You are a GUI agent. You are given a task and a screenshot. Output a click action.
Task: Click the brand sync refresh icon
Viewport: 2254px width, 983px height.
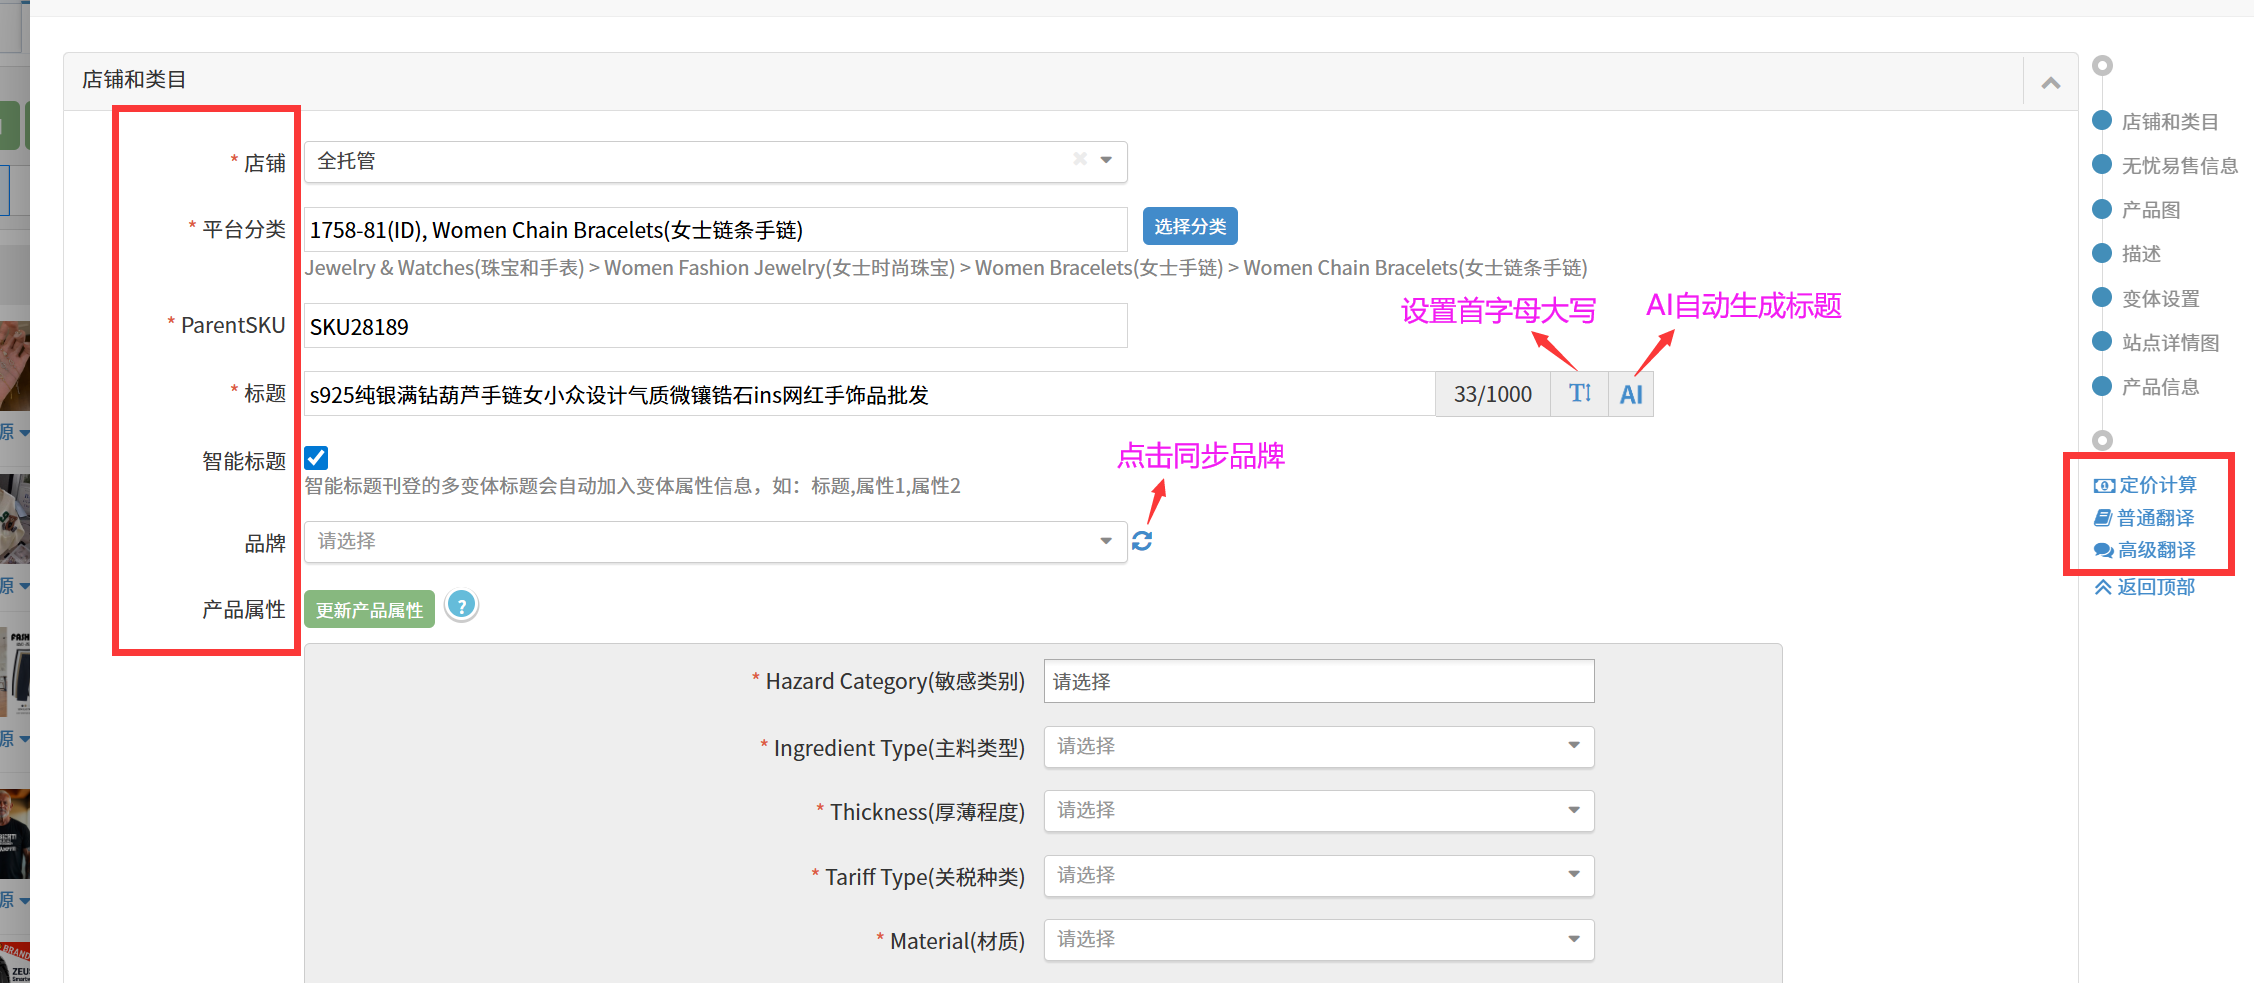pyautogui.click(x=1142, y=541)
